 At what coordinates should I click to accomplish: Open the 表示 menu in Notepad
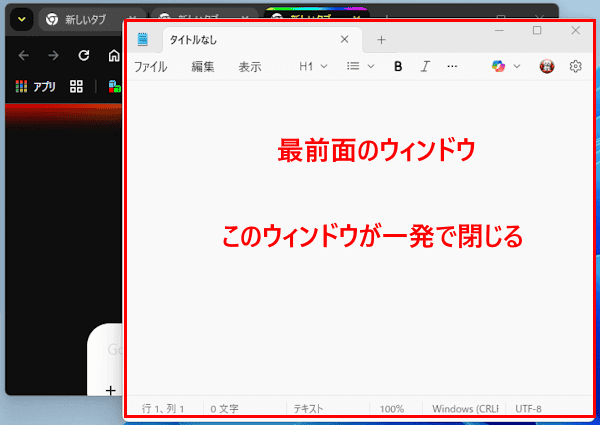point(250,67)
